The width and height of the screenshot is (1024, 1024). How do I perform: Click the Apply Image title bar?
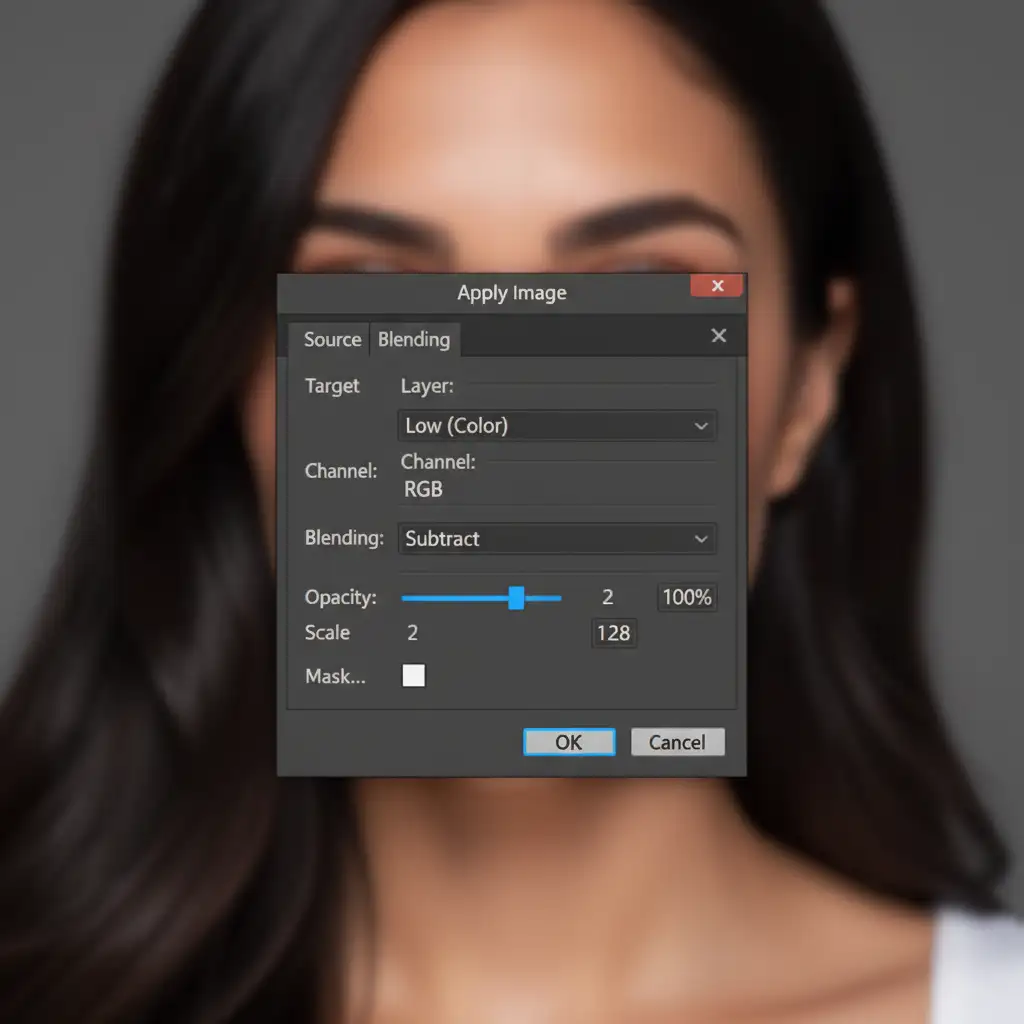(511, 293)
